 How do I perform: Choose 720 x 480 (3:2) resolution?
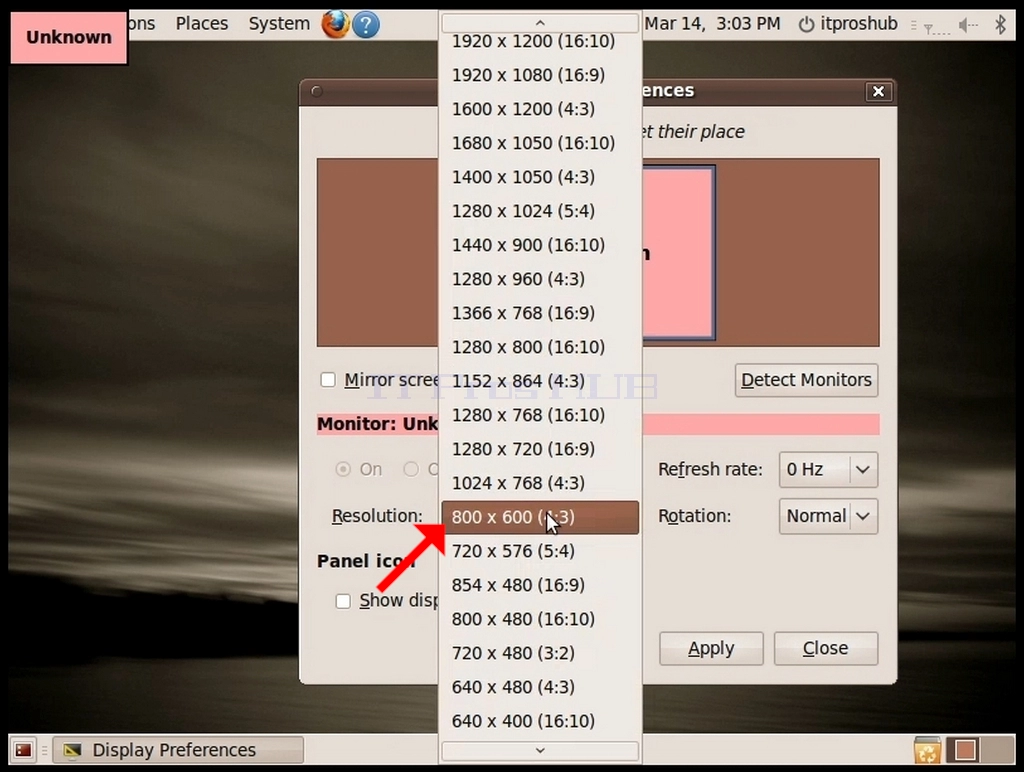click(x=540, y=653)
